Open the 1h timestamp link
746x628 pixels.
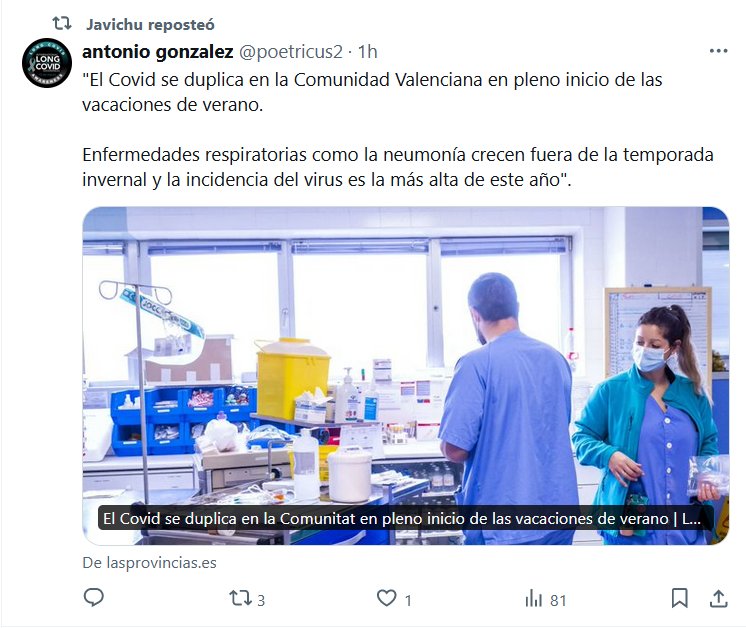coord(367,51)
